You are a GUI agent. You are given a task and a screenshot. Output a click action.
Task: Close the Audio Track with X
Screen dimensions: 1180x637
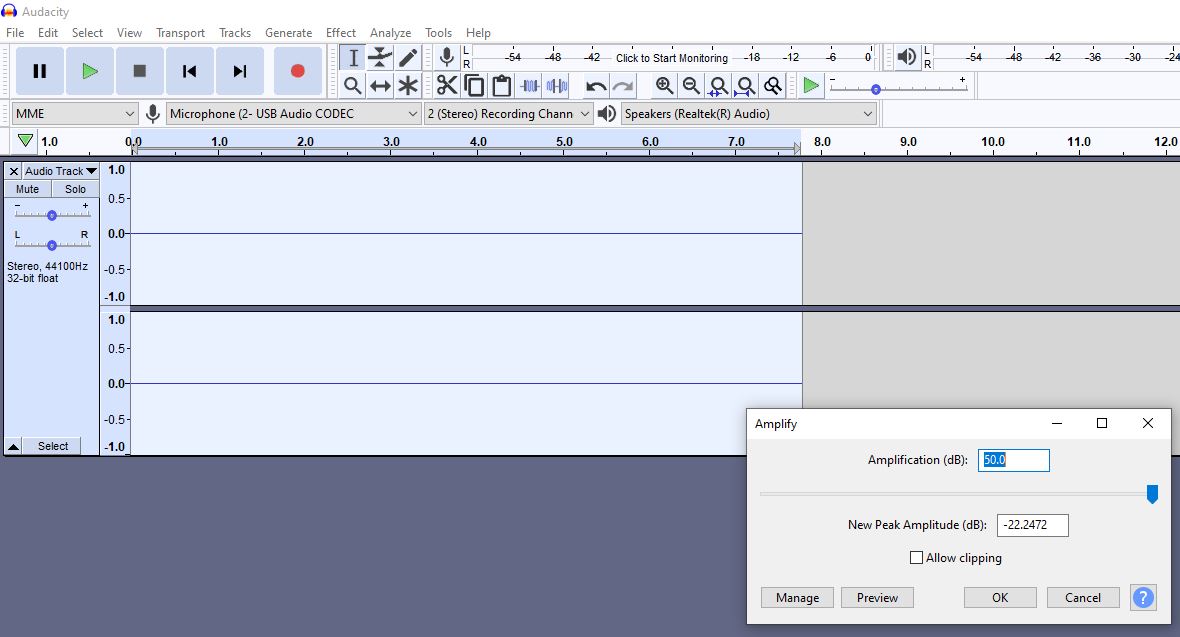[x=14, y=171]
